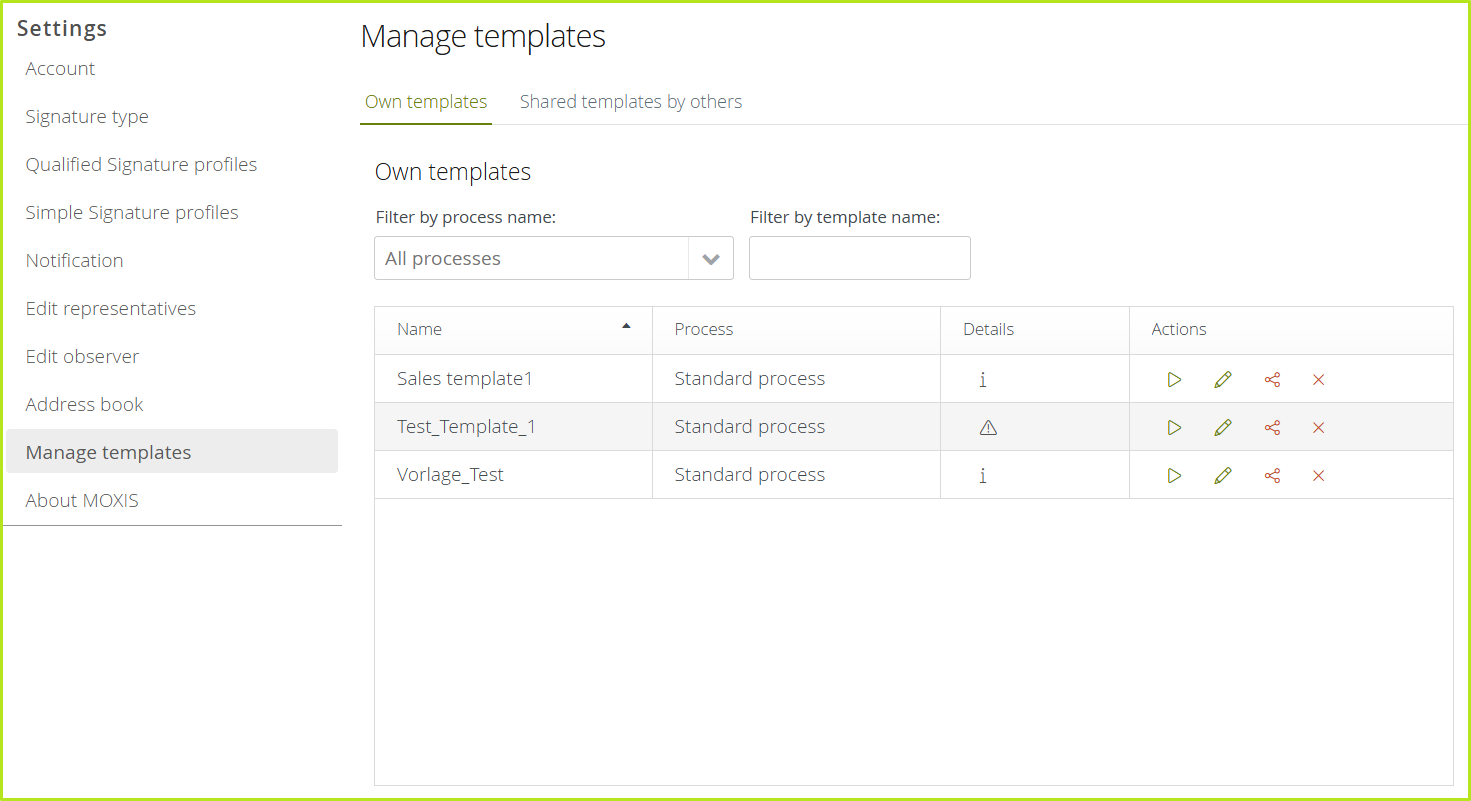Open the Address book settings page
The image size is (1471, 801).
(x=84, y=404)
